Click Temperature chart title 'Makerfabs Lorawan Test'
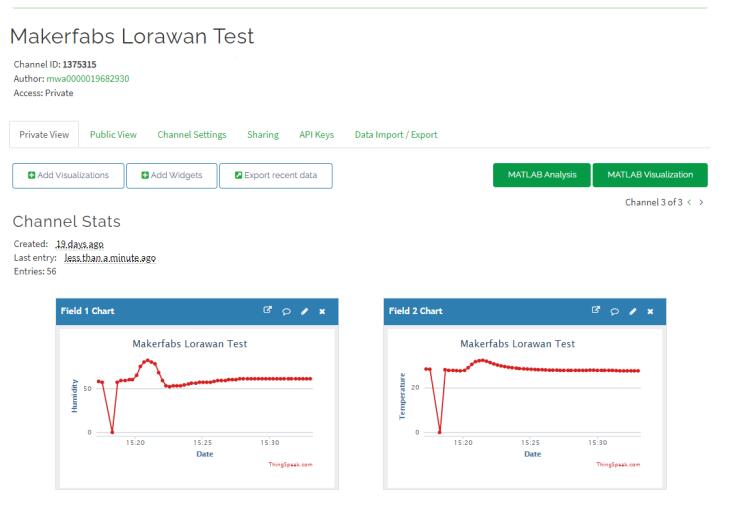Image resolution: width=743 pixels, height=509 pixels. click(517, 344)
